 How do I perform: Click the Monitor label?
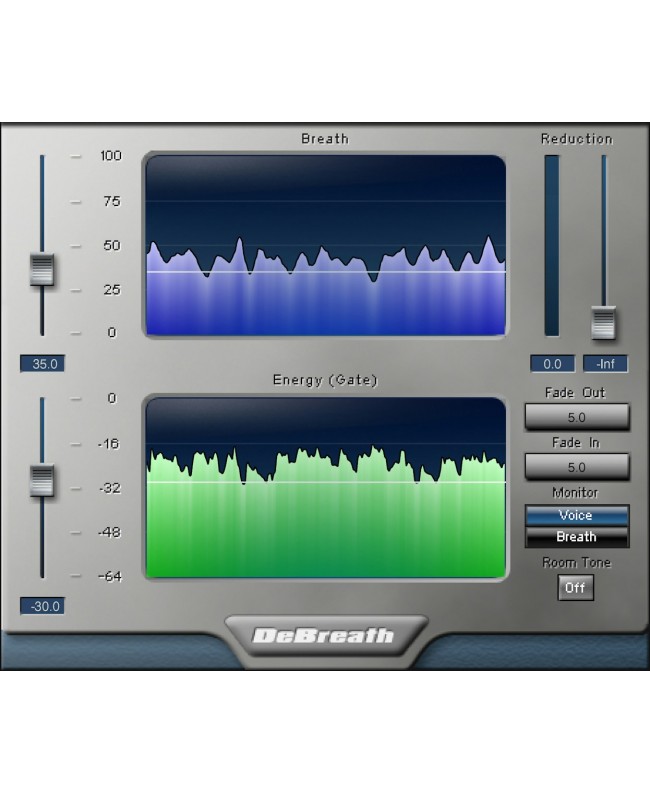click(575, 493)
